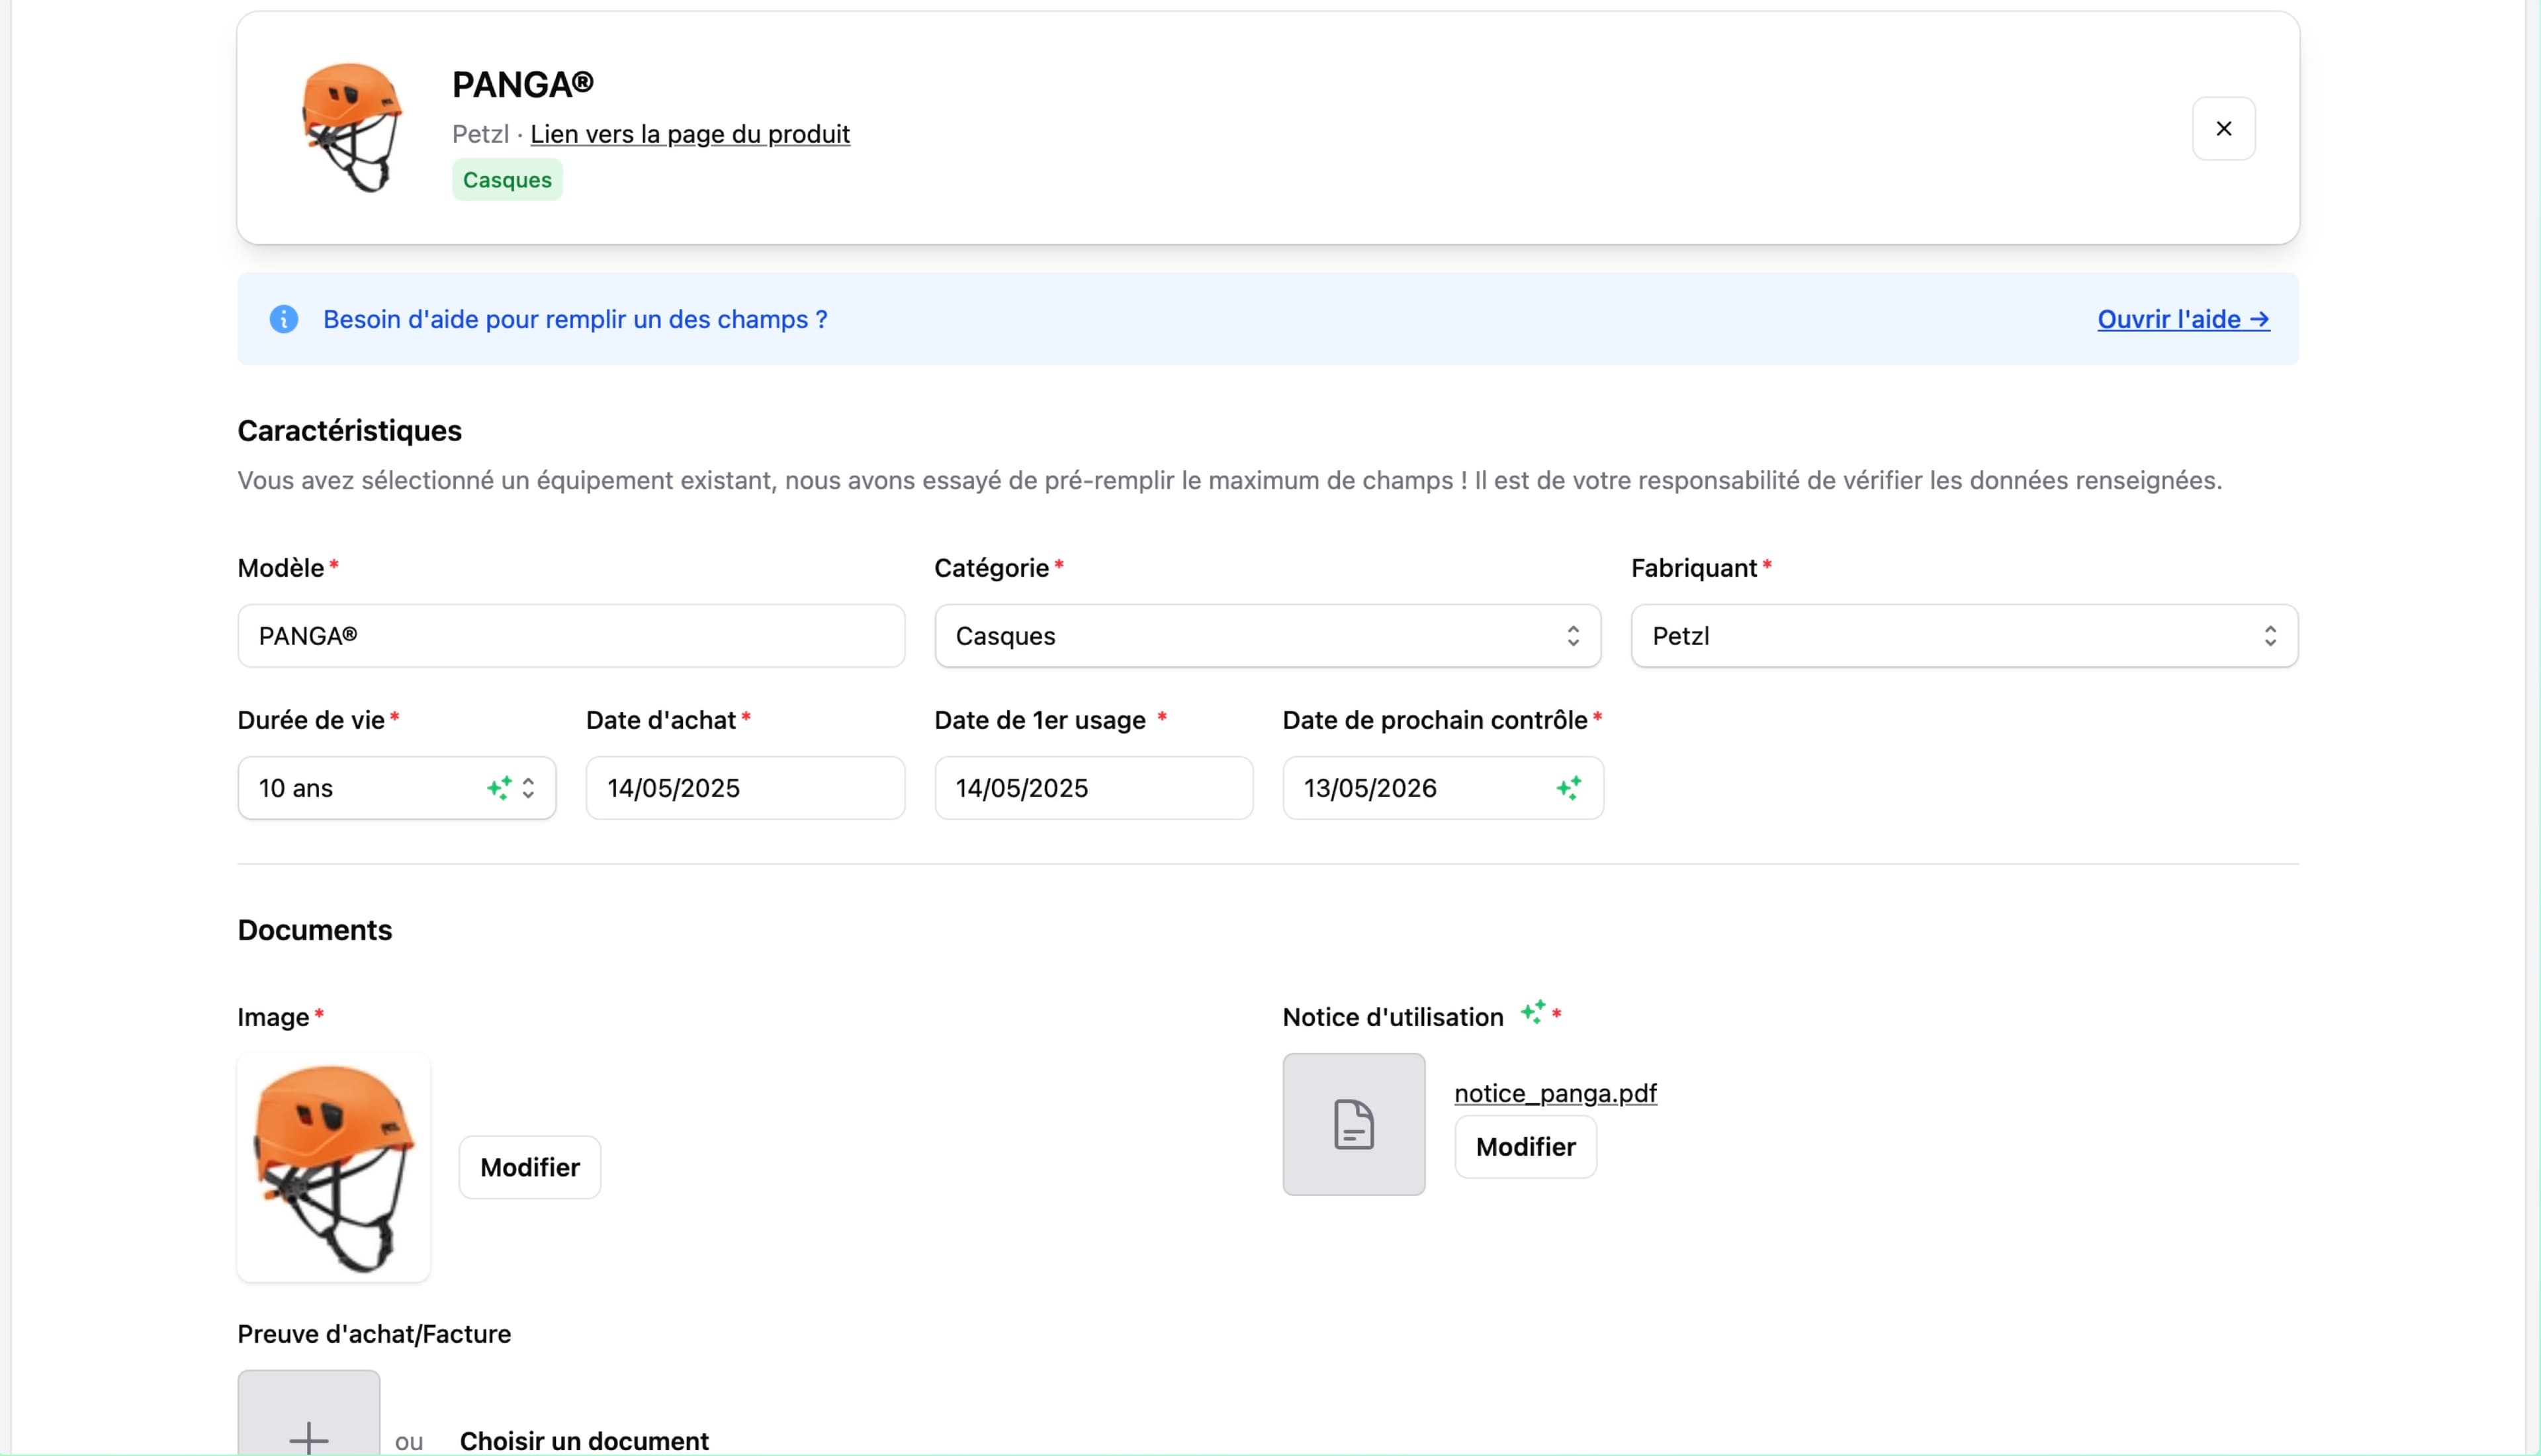Dismiss the PANGA product card with X
The image size is (2541, 1456).
coord(2223,128)
